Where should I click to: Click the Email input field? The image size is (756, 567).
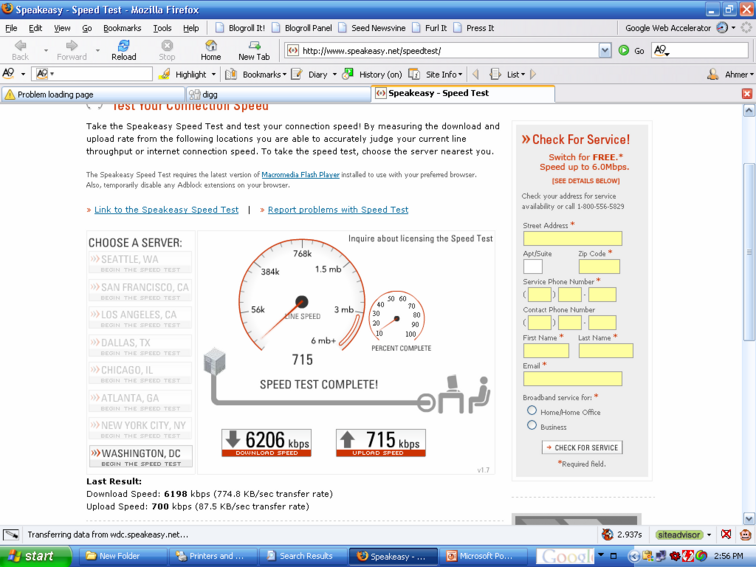coord(572,378)
